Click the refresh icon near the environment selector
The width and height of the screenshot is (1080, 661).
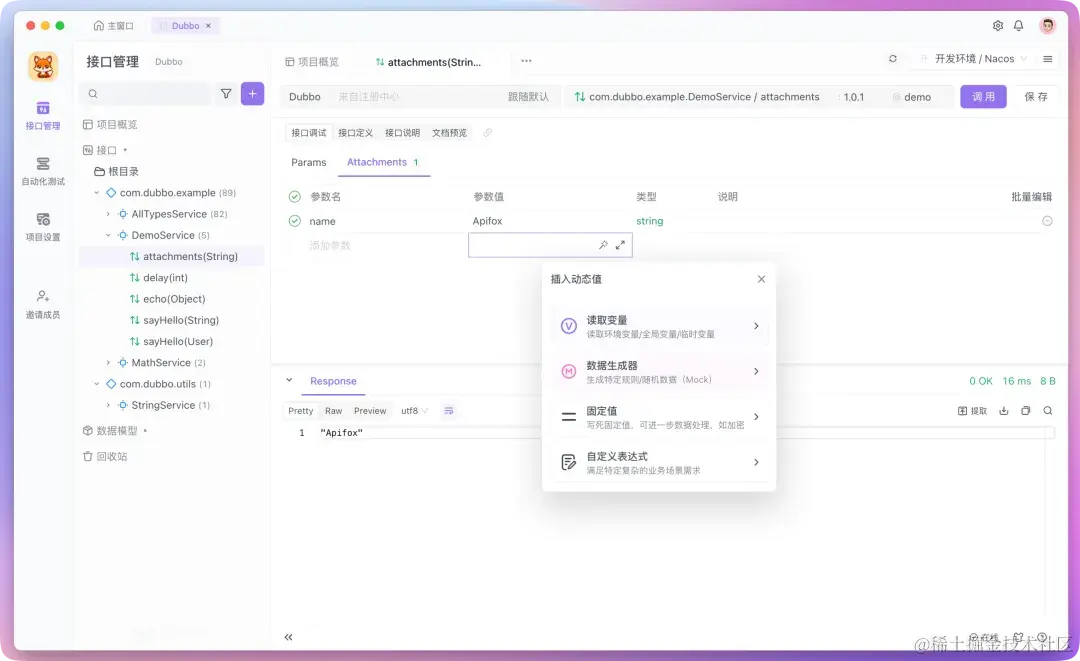point(893,58)
